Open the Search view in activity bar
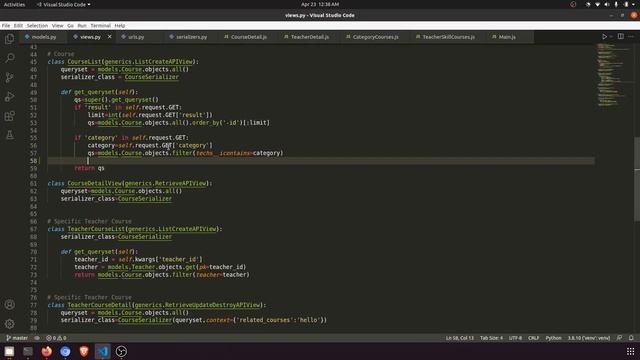 coord(9,58)
